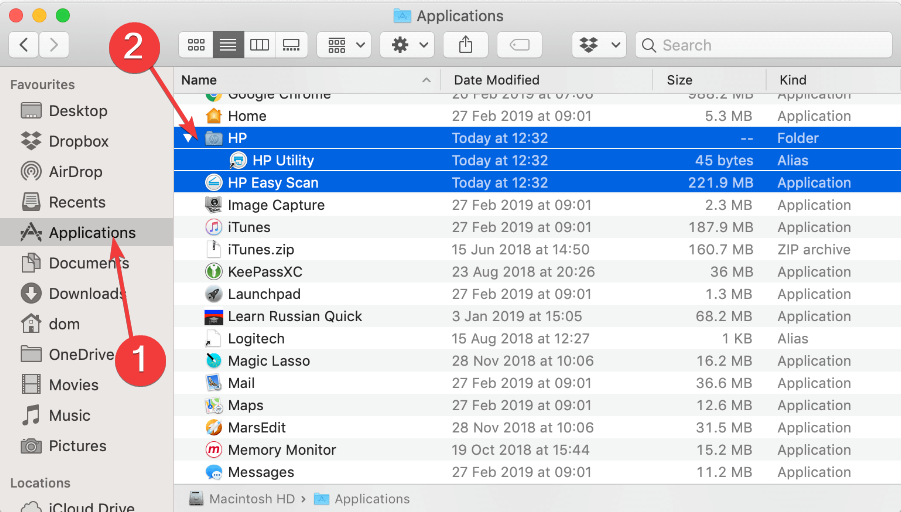Viewport: 901px width, 512px height.
Task: Switch to list view
Action: 228,45
